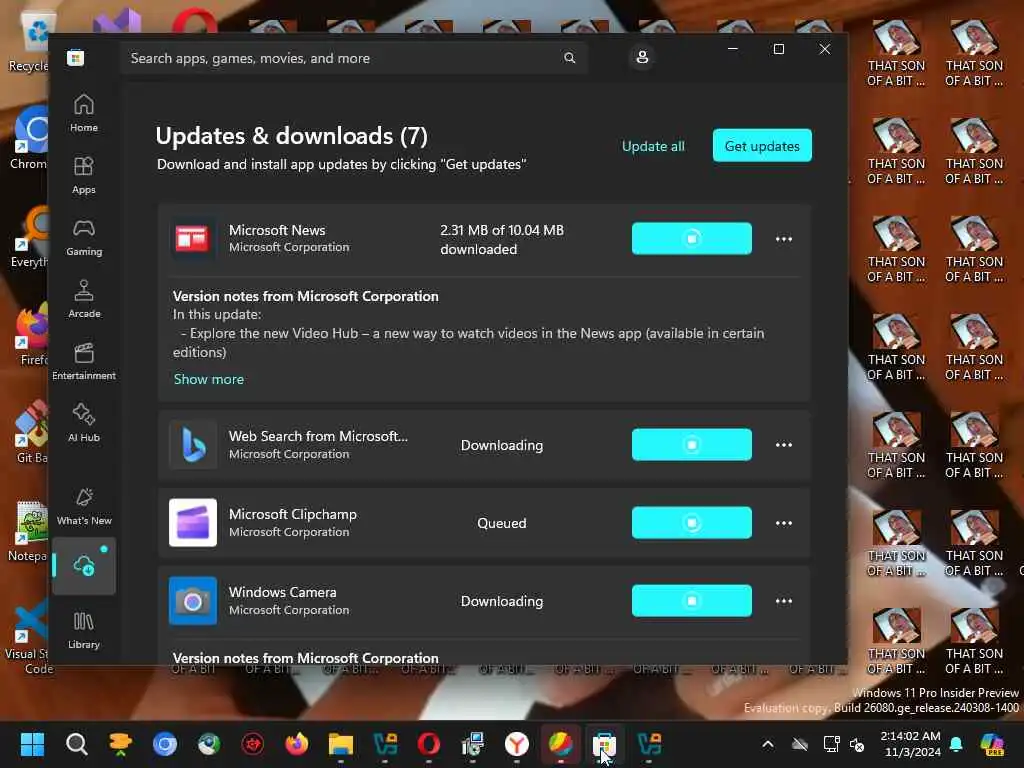1024x768 pixels.
Task: Open the user account profile icon
Action: click(642, 57)
